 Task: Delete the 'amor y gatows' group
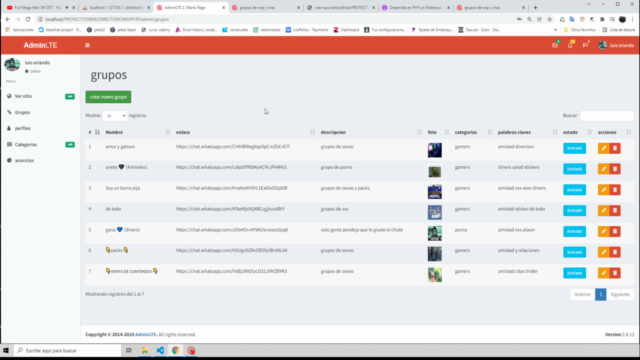[615, 148]
